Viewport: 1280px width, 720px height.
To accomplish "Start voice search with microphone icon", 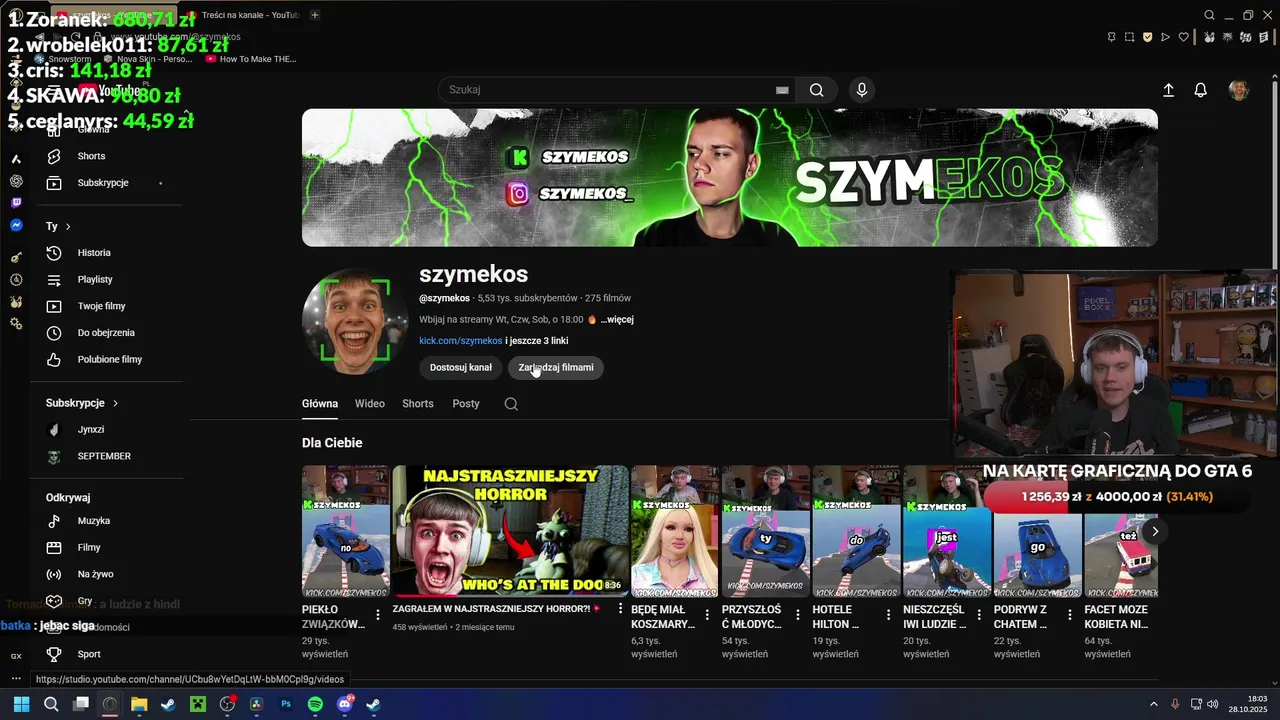I will 862,90.
